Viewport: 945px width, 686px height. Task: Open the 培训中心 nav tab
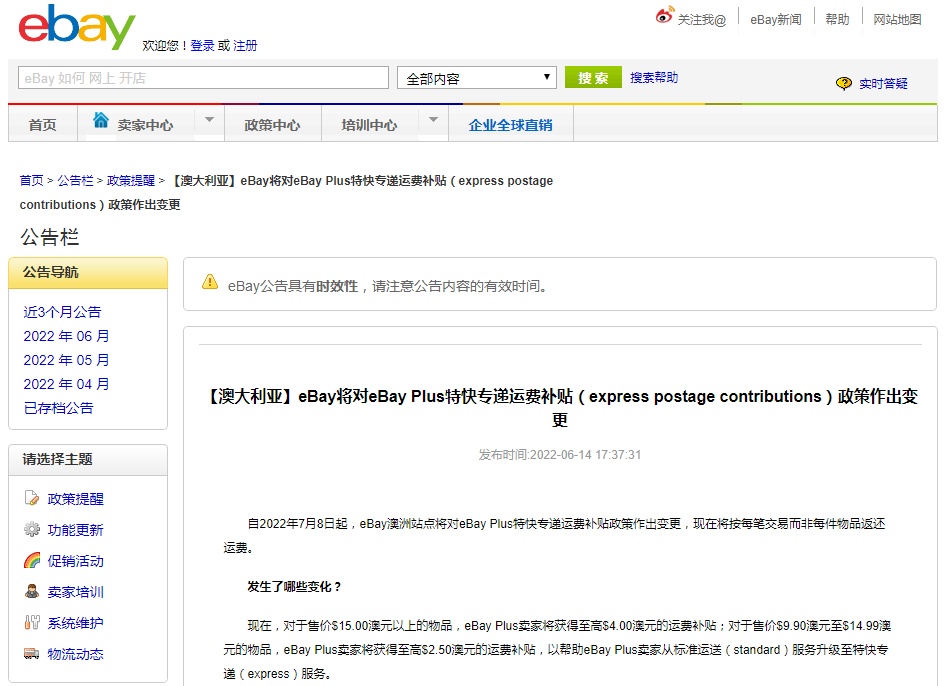click(x=369, y=125)
